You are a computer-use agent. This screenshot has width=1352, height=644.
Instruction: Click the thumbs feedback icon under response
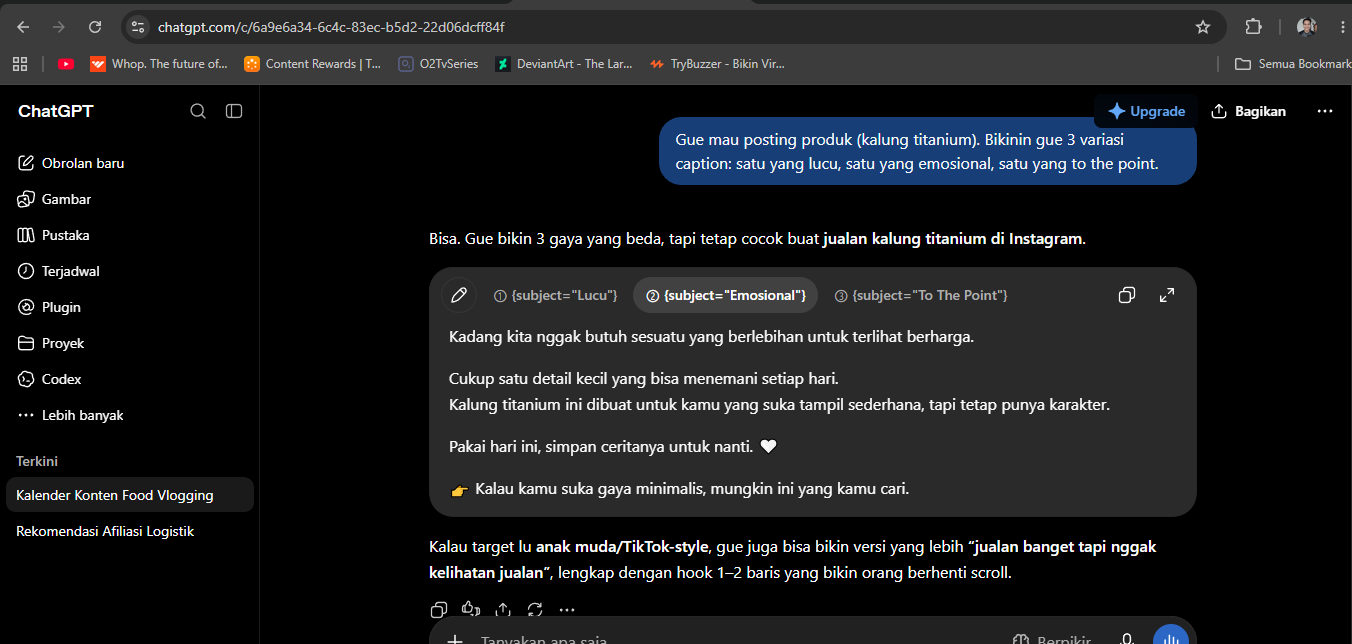471,609
